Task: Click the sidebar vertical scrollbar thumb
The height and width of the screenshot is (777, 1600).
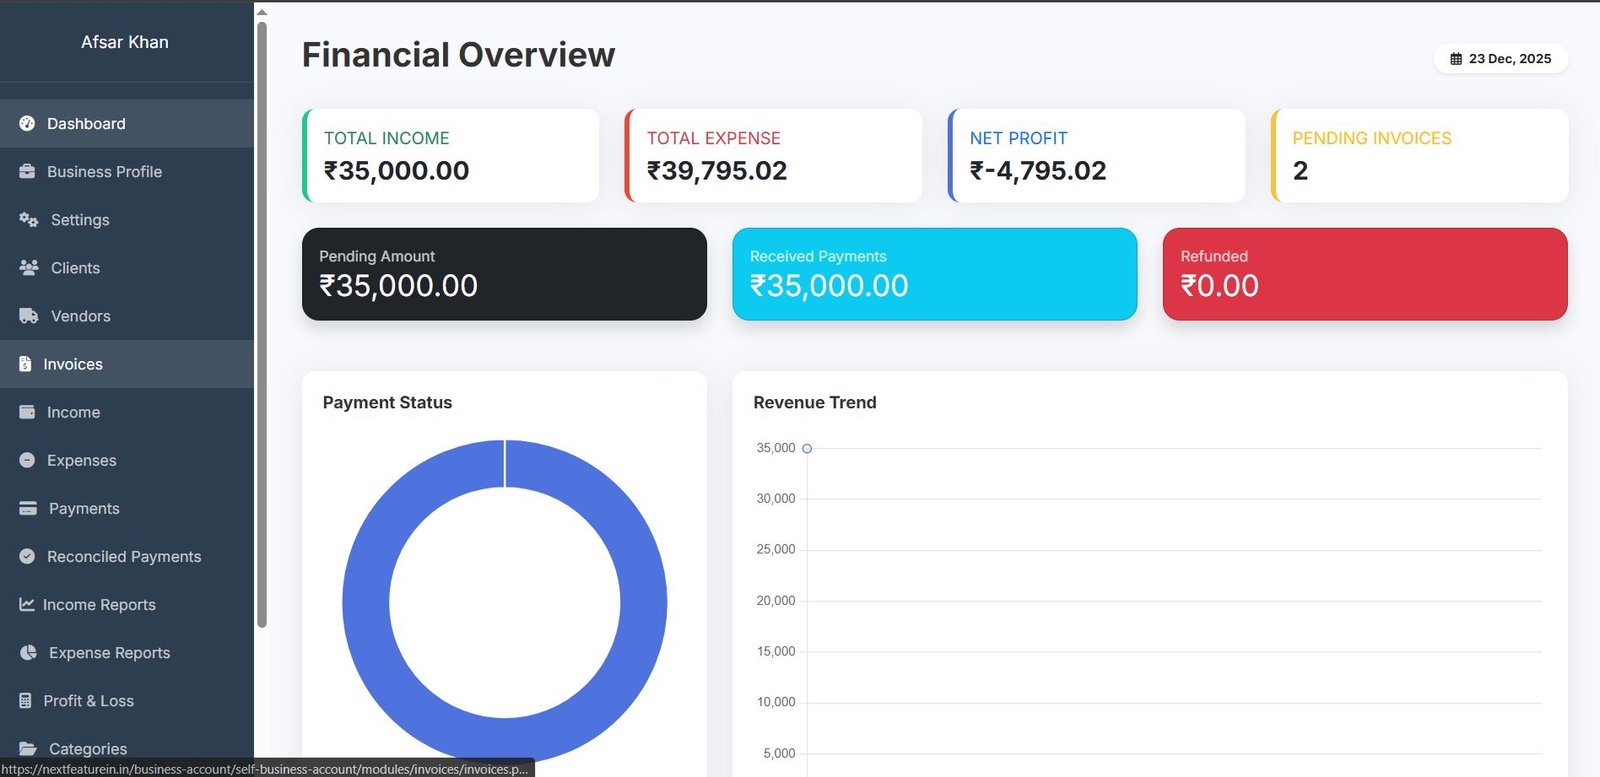Action: click(262, 324)
